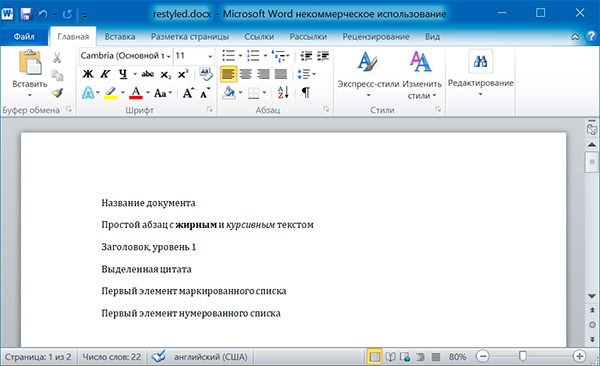Viewport: 600px width, 366px height.
Task: Copy the selection with the copy icon
Action: 57,75
